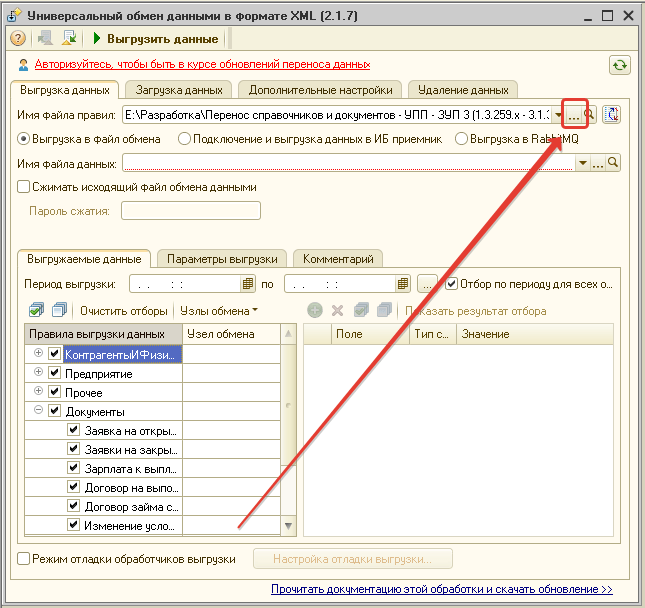Expand the 'Прочее' tree node

[x=38, y=392]
